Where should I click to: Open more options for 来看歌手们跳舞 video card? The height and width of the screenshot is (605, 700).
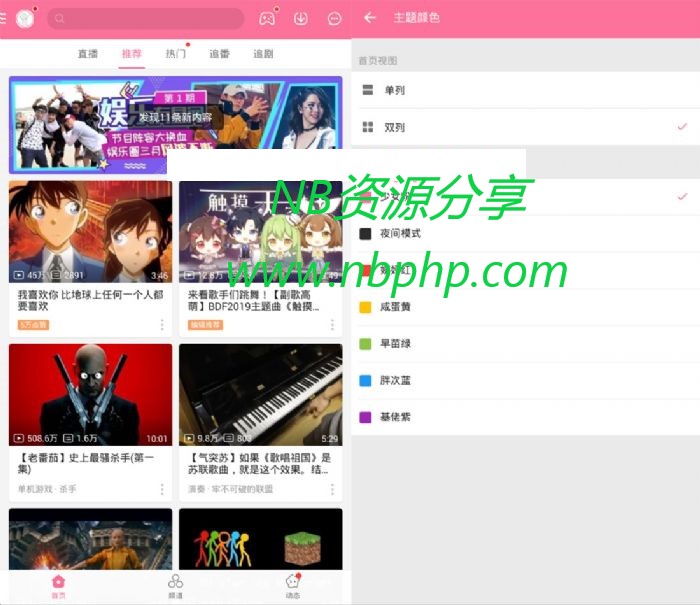click(332, 325)
